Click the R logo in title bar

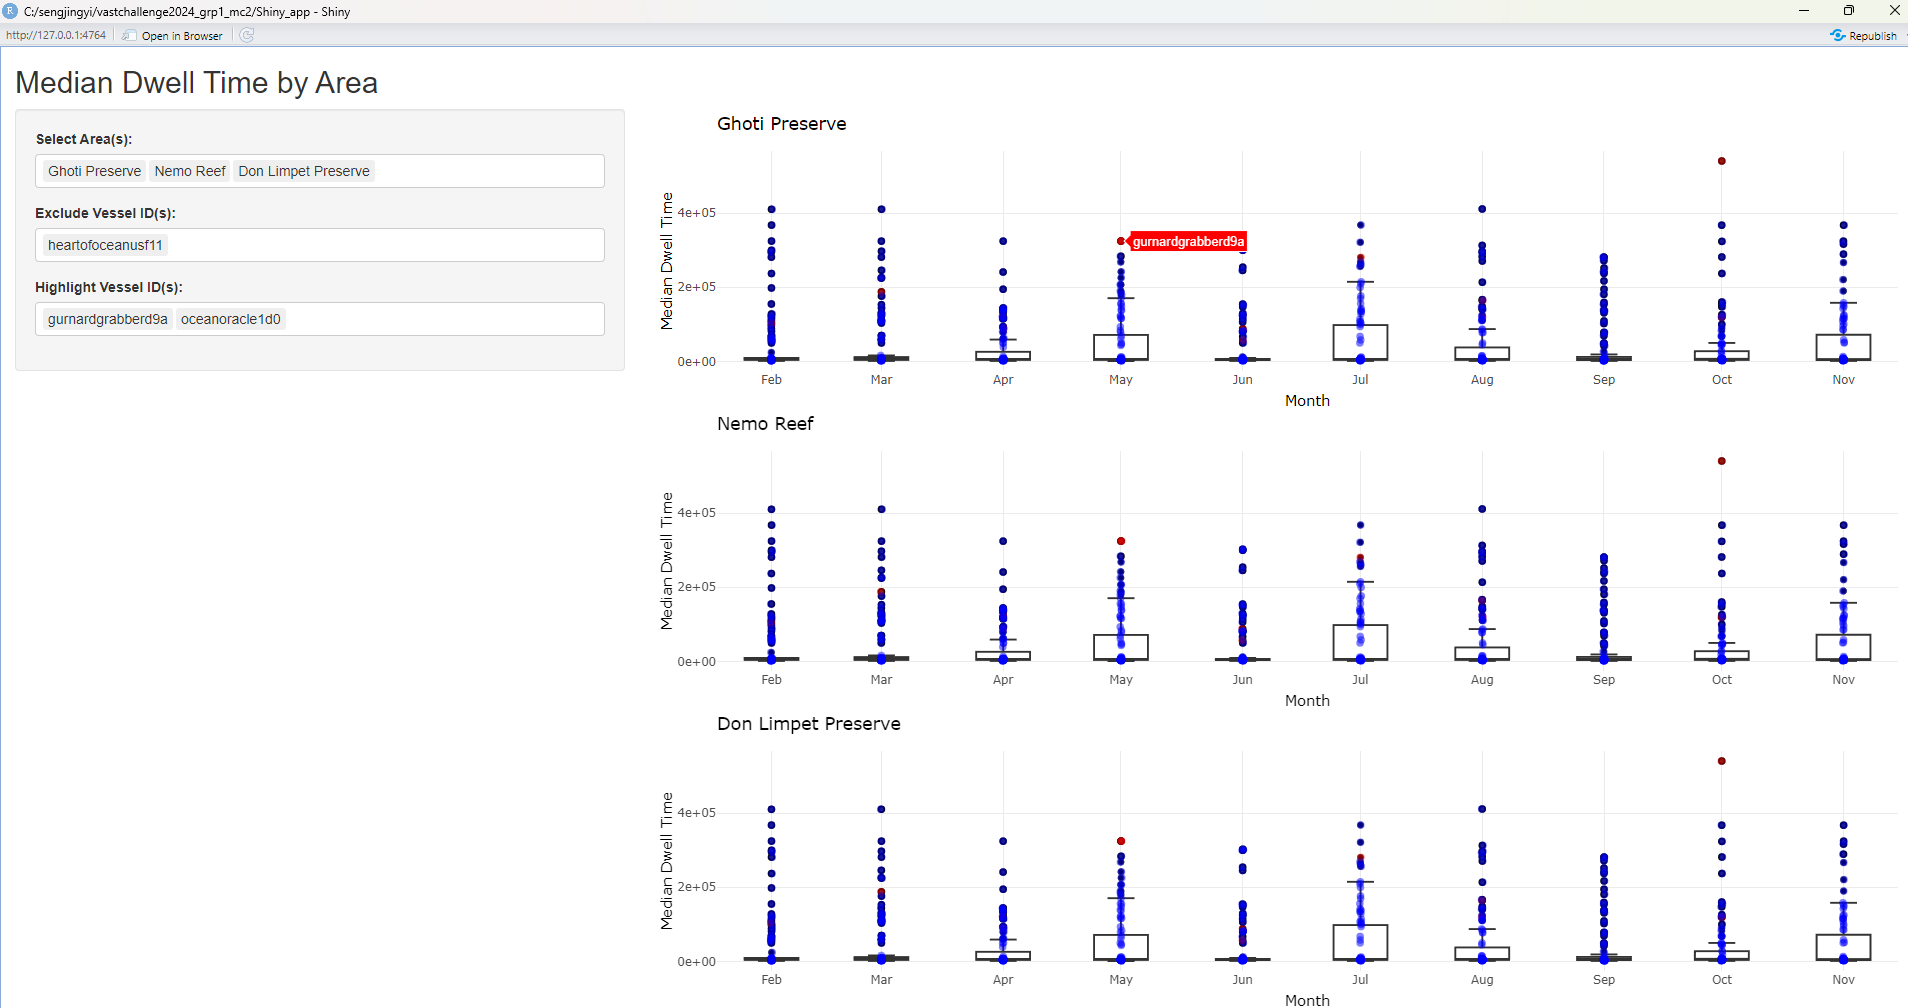(10, 11)
